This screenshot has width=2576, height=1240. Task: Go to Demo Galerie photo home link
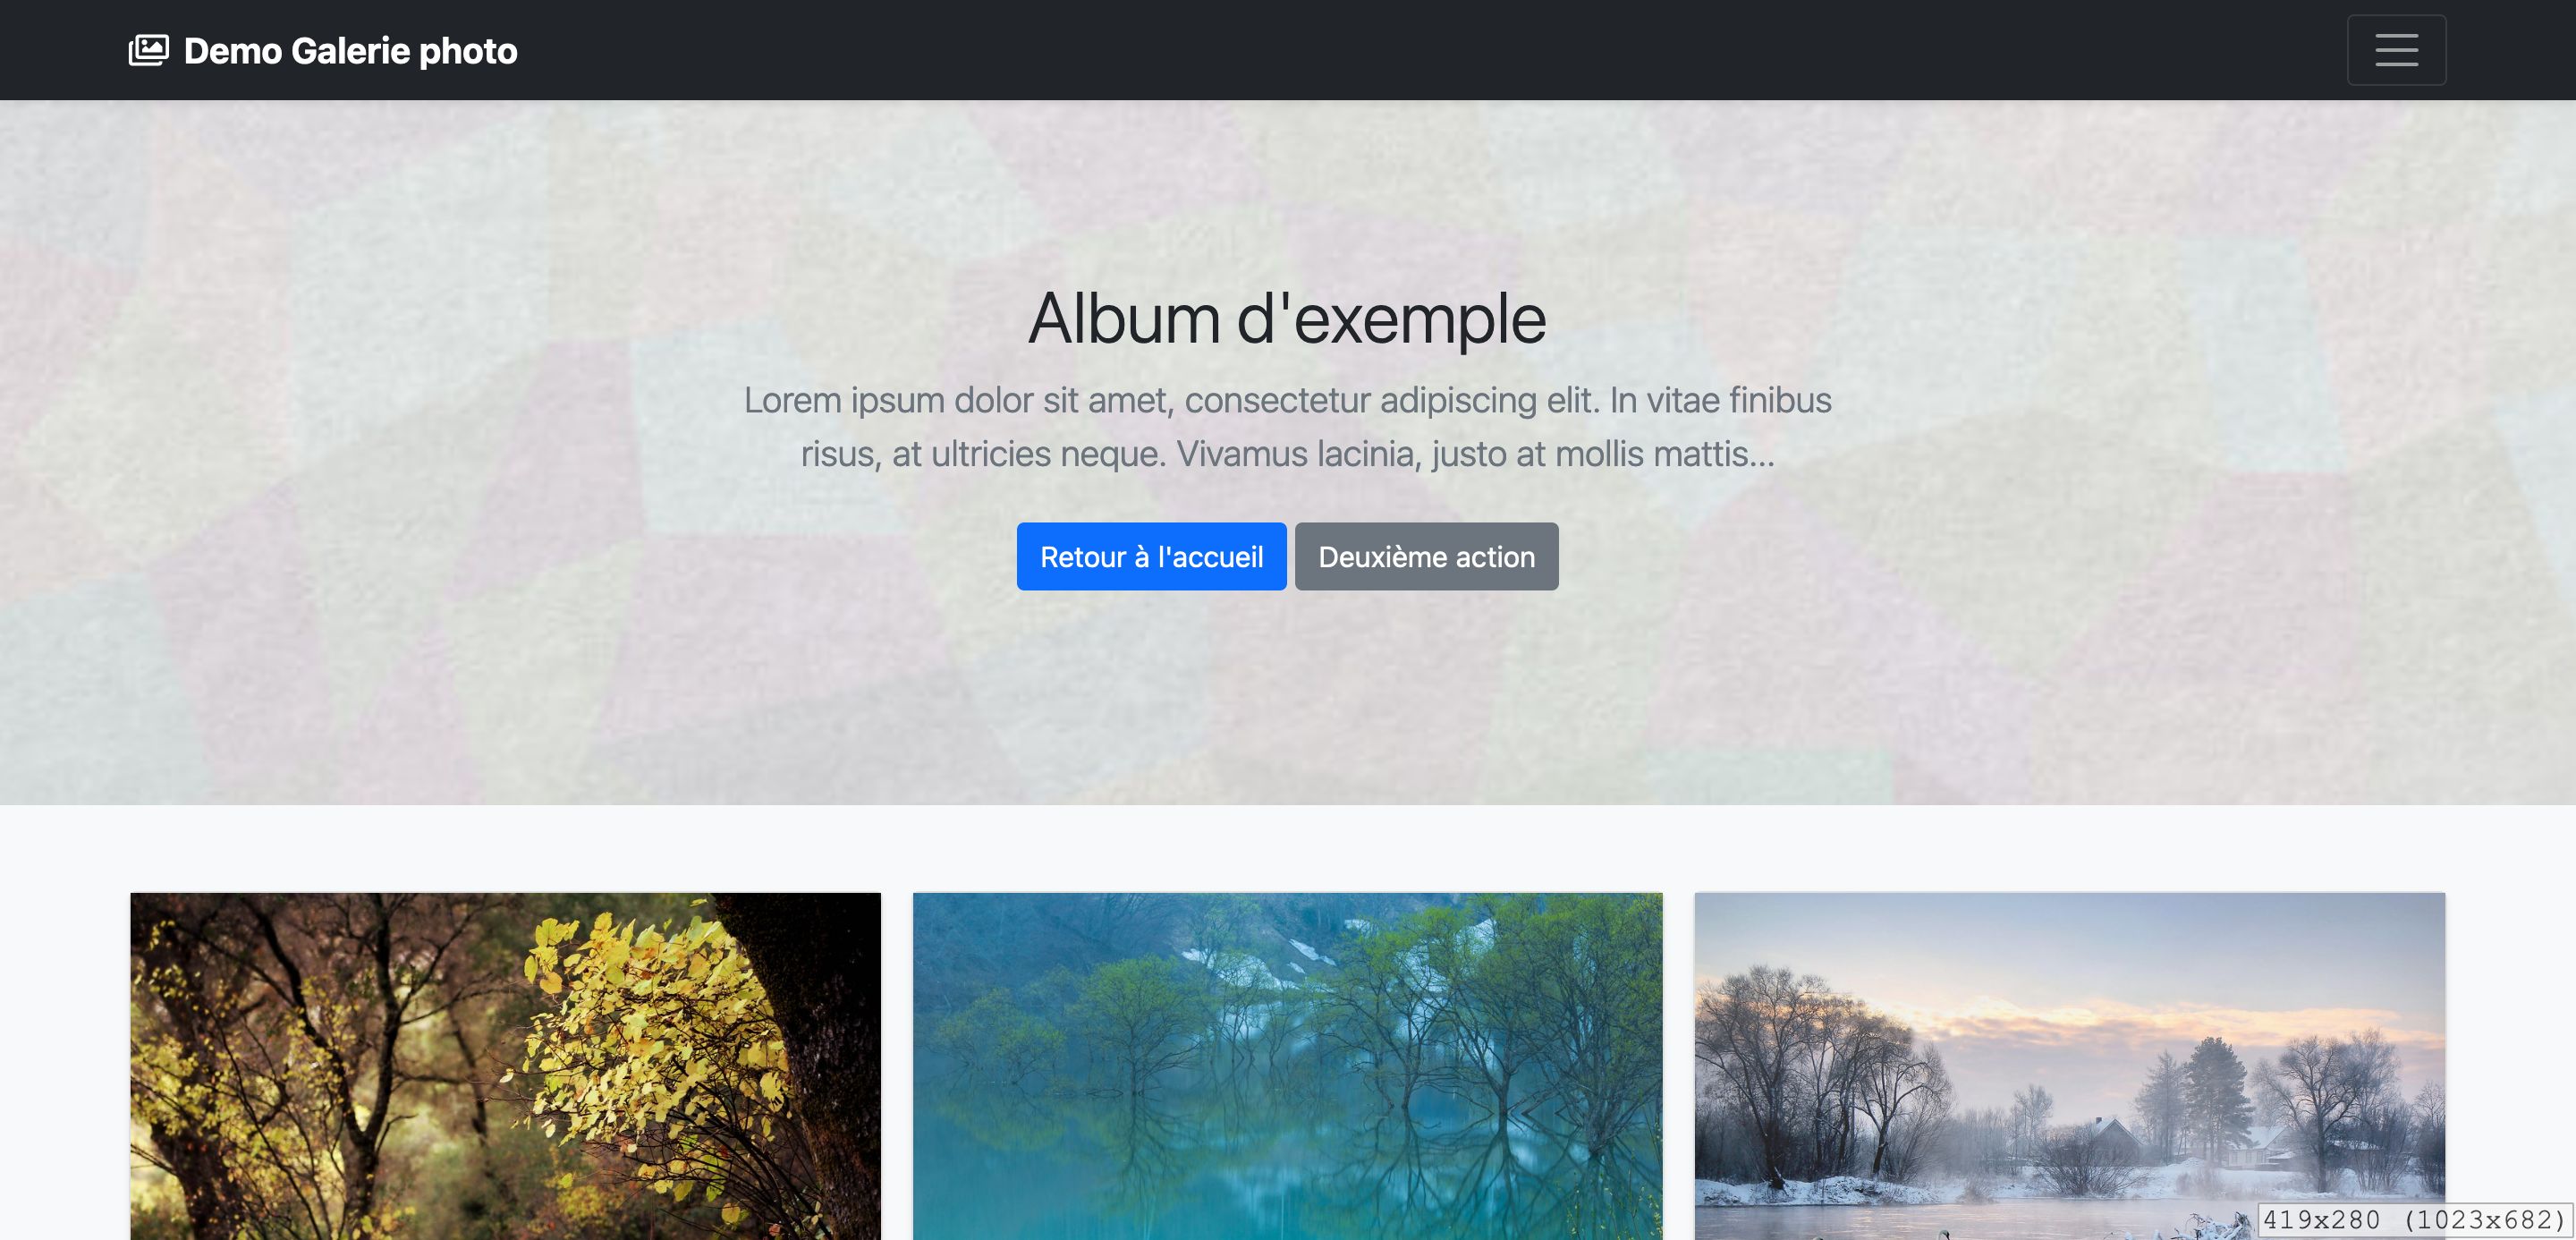tap(323, 50)
